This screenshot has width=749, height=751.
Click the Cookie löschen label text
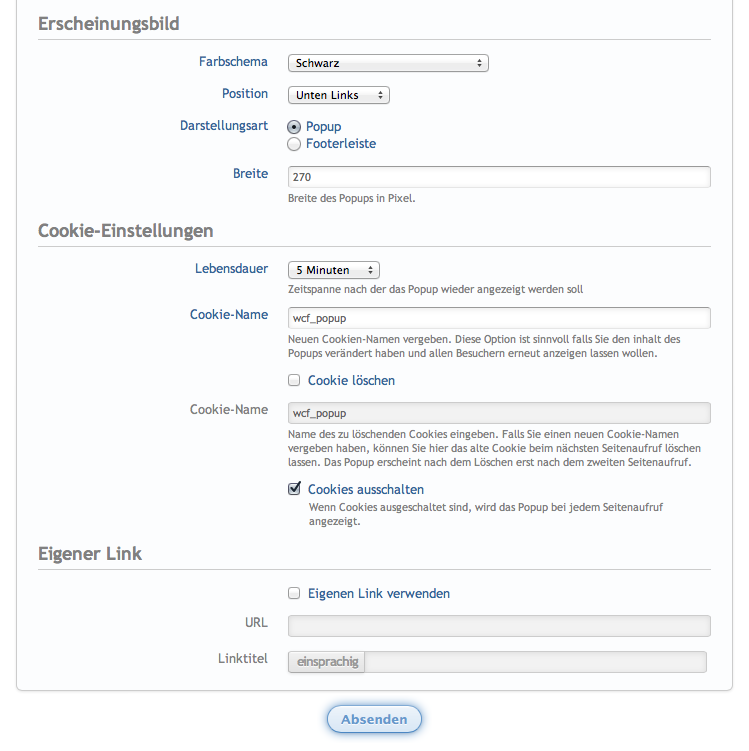coord(351,381)
